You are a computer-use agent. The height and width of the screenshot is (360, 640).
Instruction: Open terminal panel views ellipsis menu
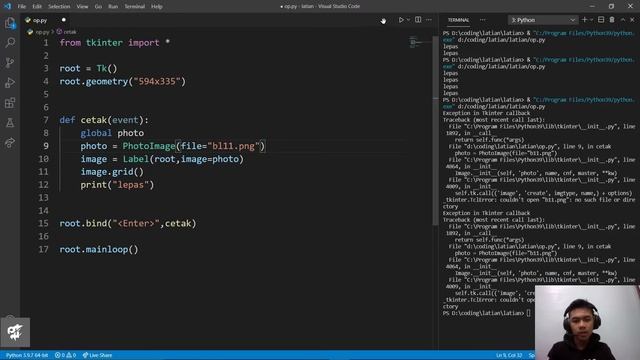482,20
